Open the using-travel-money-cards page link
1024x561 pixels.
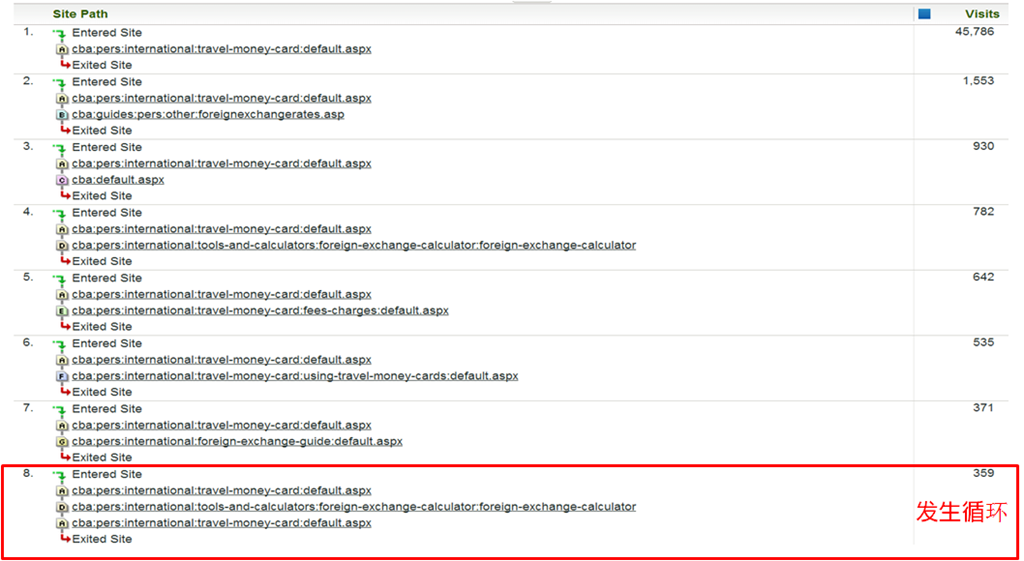point(295,376)
